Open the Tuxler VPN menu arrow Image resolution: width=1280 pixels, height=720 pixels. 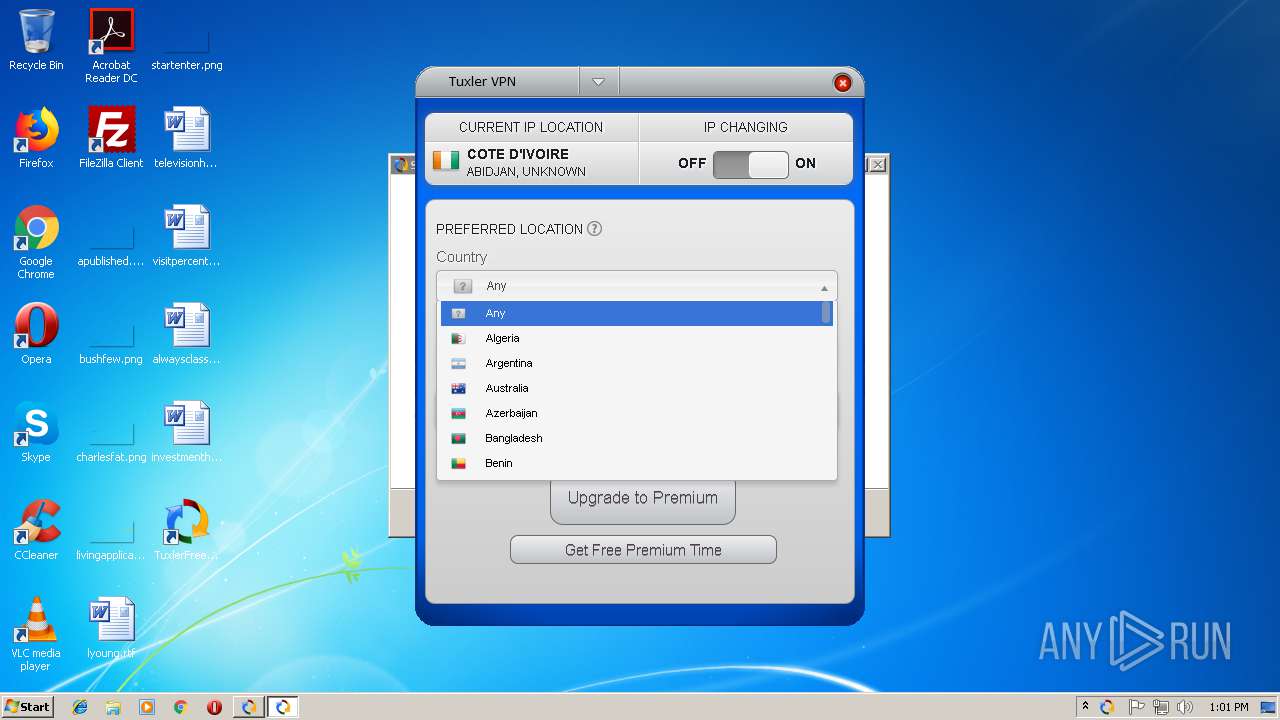click(598, 82)
